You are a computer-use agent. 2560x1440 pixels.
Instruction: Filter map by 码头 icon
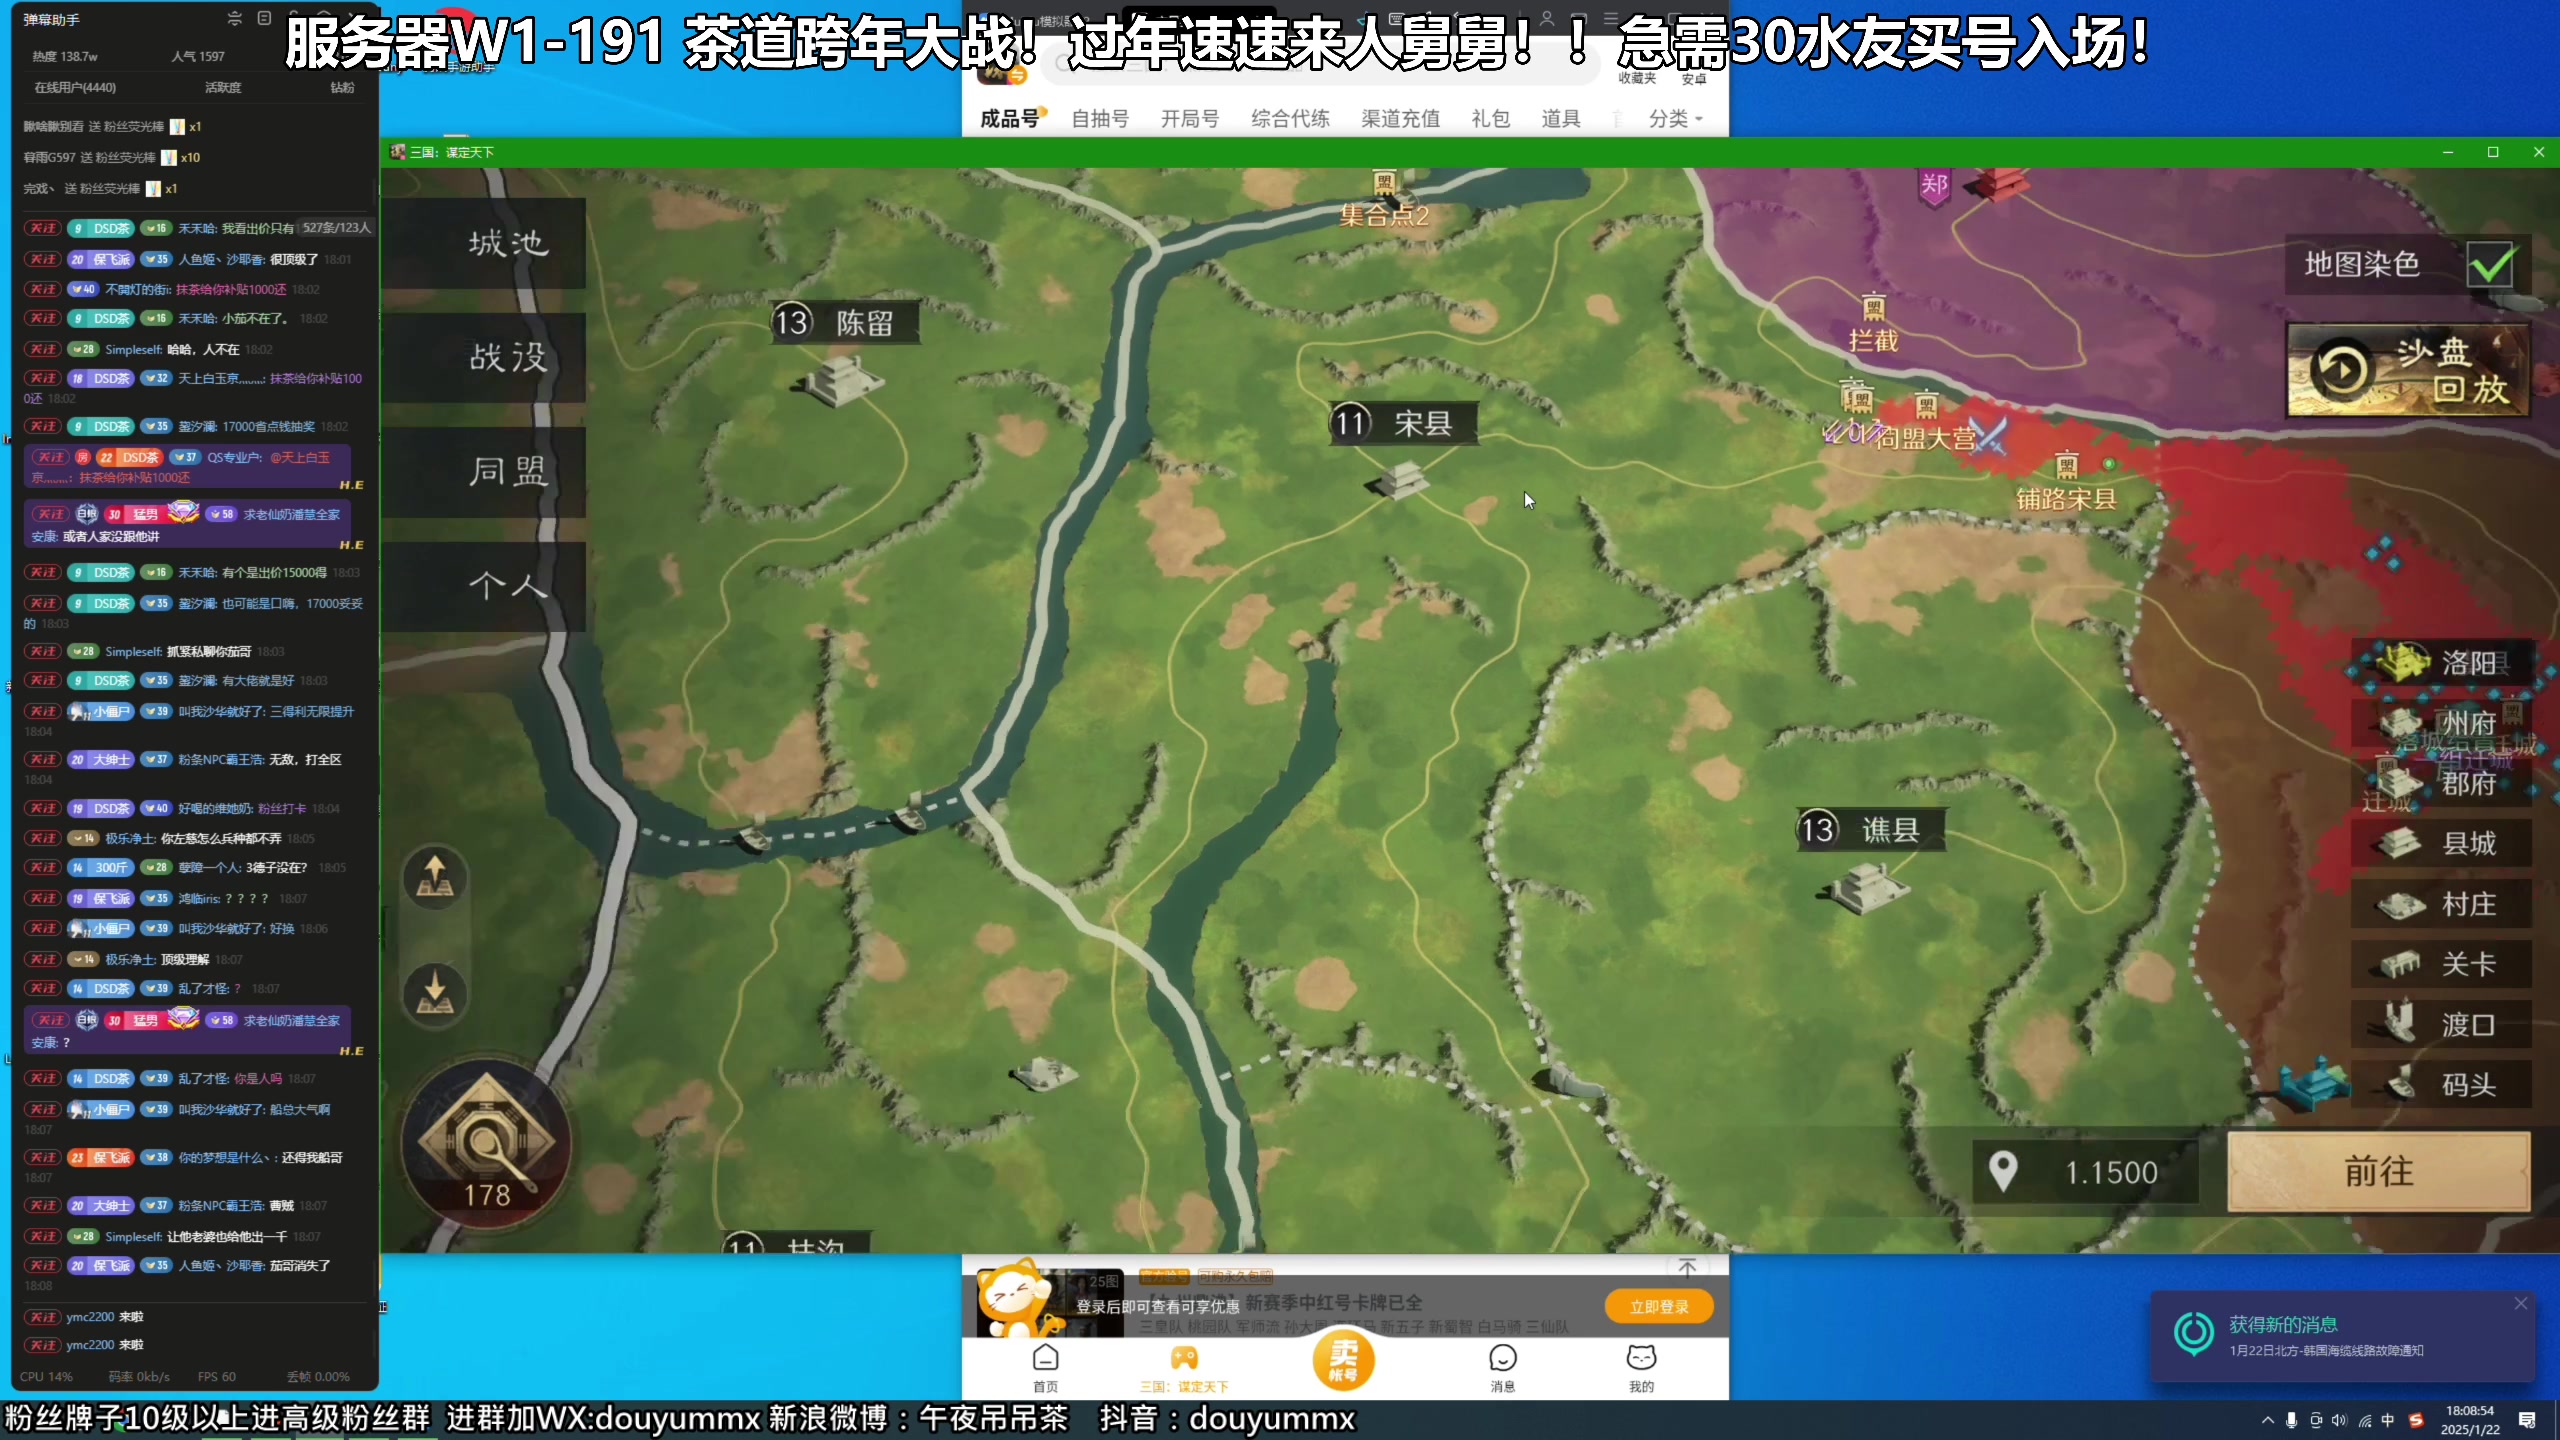2443,1084
